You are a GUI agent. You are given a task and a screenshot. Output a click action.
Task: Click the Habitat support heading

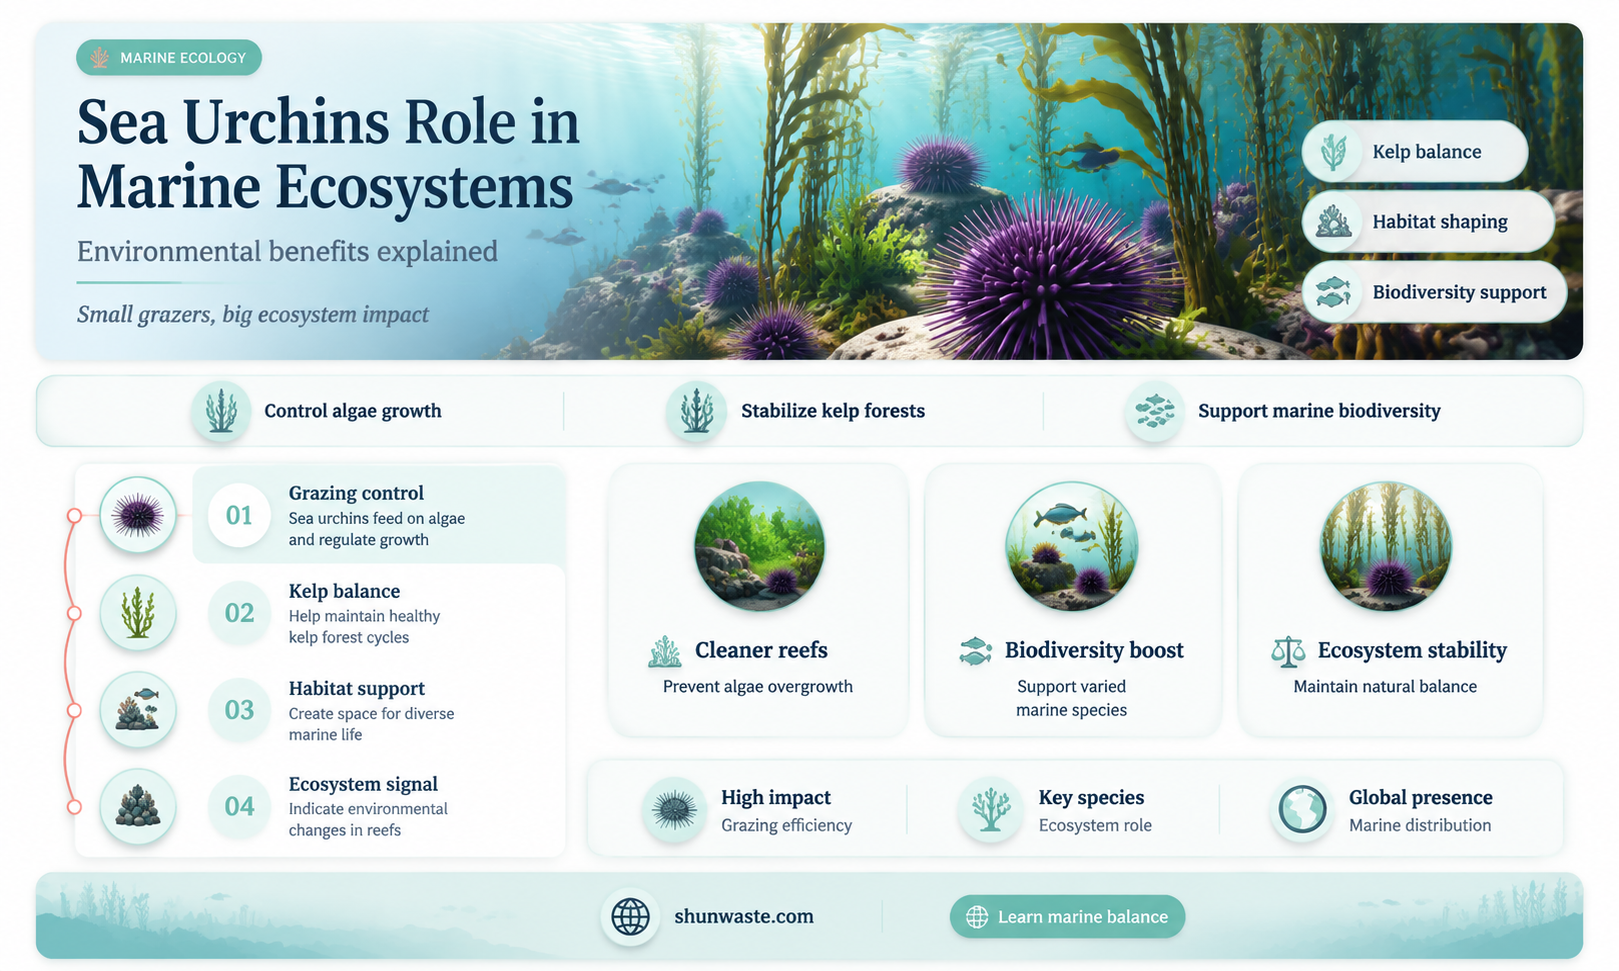pos(357,688)
